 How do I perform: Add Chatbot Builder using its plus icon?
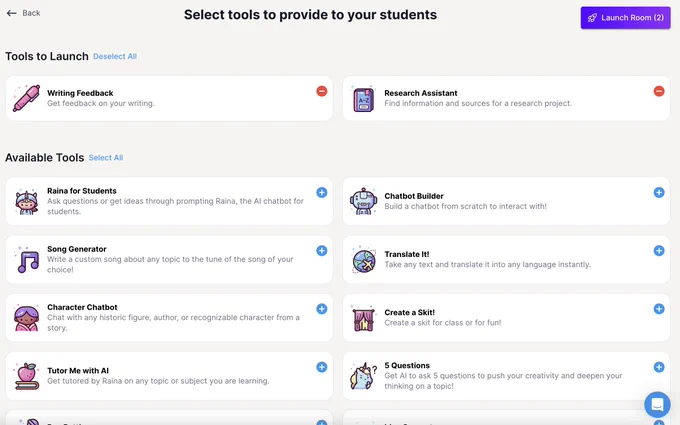[659, 193]
